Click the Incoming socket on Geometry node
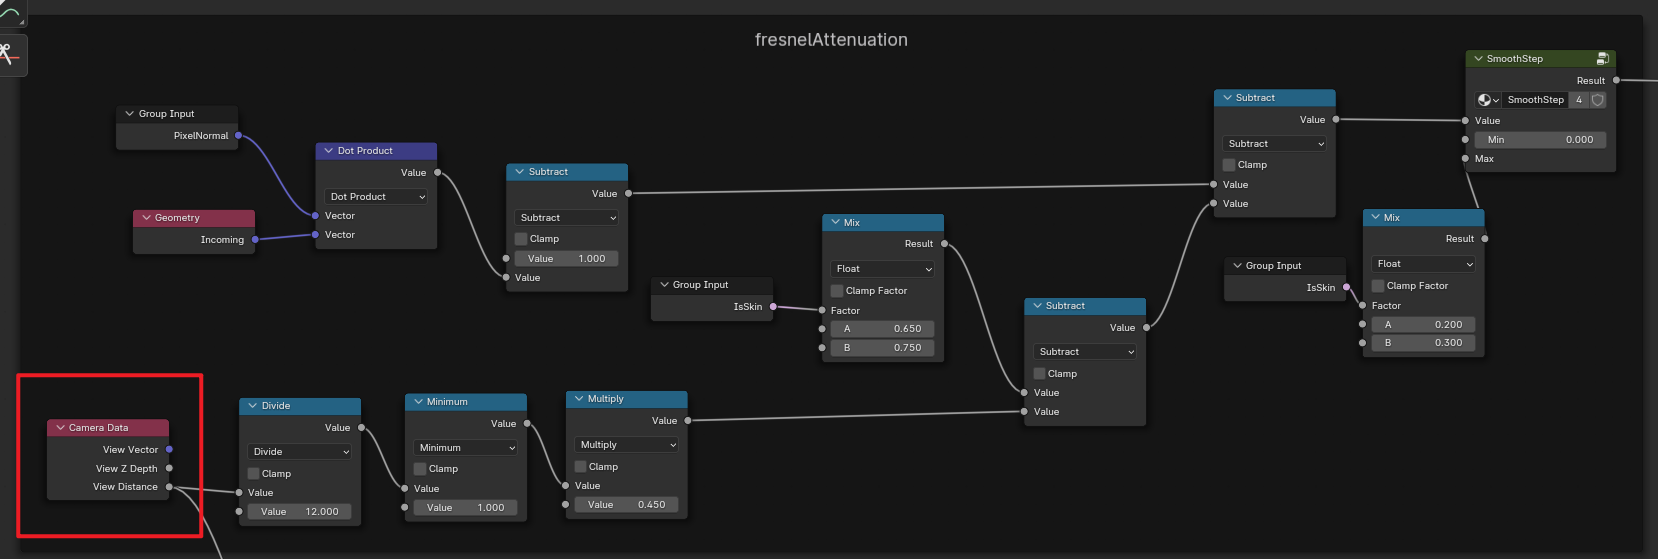 tap(255, 240)
